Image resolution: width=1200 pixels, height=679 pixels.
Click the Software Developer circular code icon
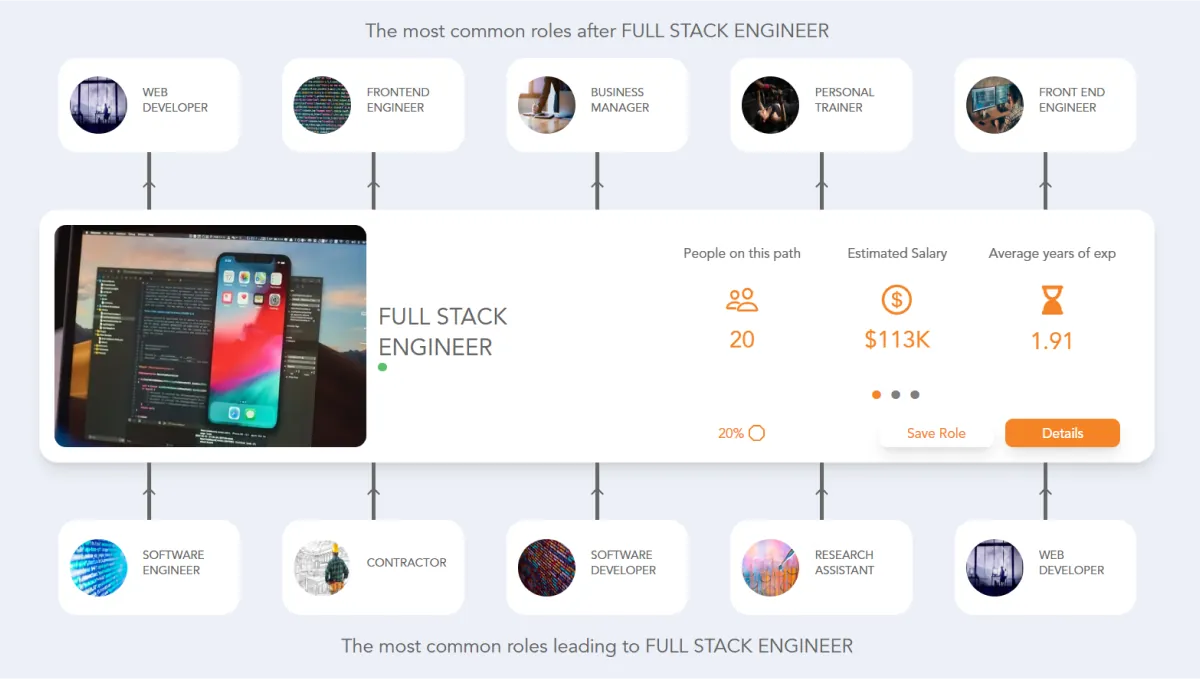[x=547, y=566]
